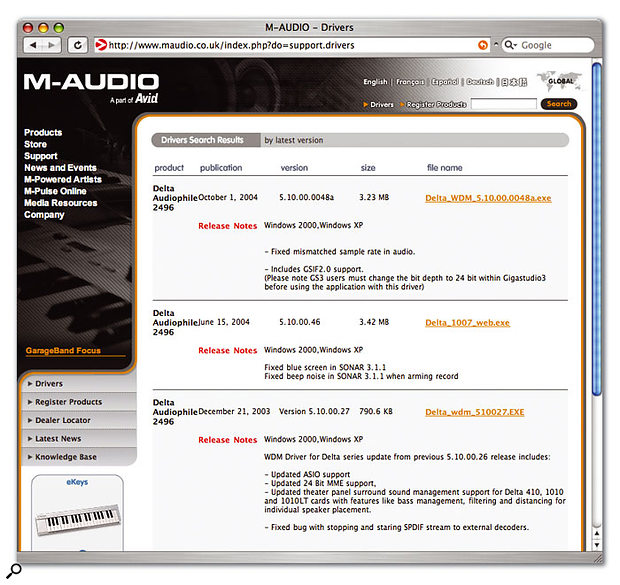Download Delta_wdm_510027.EXE
This screenshot has width=620, height=585.
(474, 412)
